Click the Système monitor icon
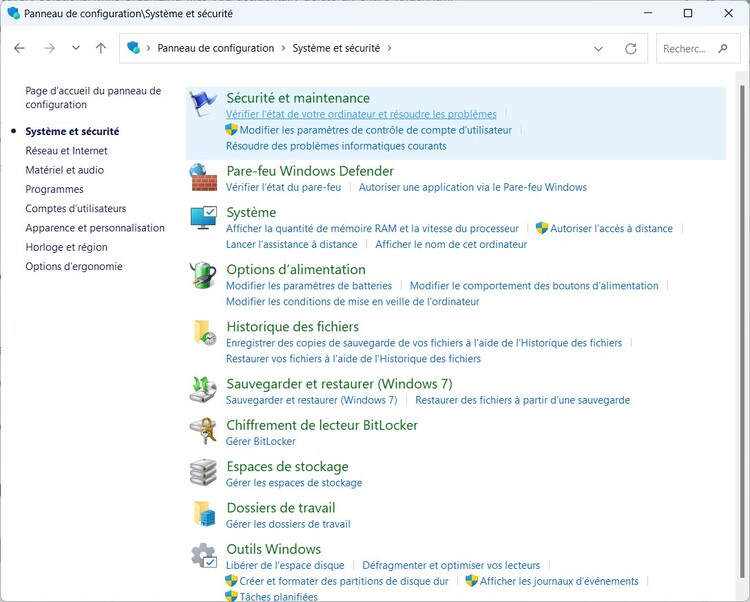The width and height of the screenshot is (750, 602). click(204, 219)
